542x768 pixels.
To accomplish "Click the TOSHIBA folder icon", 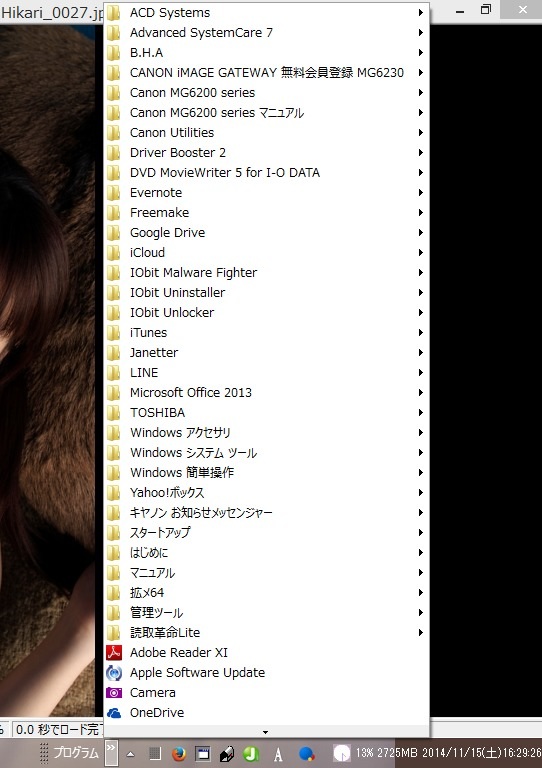I will (x=114, y=412).
